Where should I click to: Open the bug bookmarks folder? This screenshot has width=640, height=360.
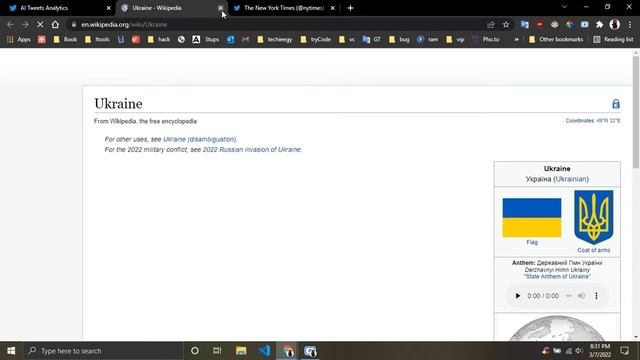click(x=400, y=40)
